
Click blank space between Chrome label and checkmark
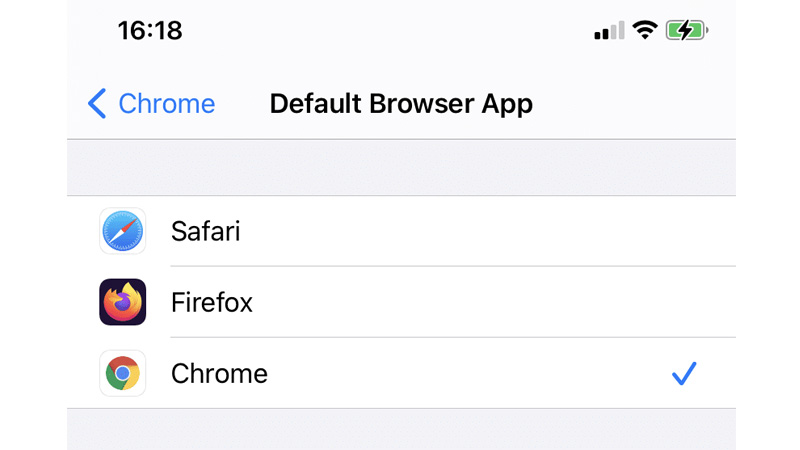click(x=470, y=374)
